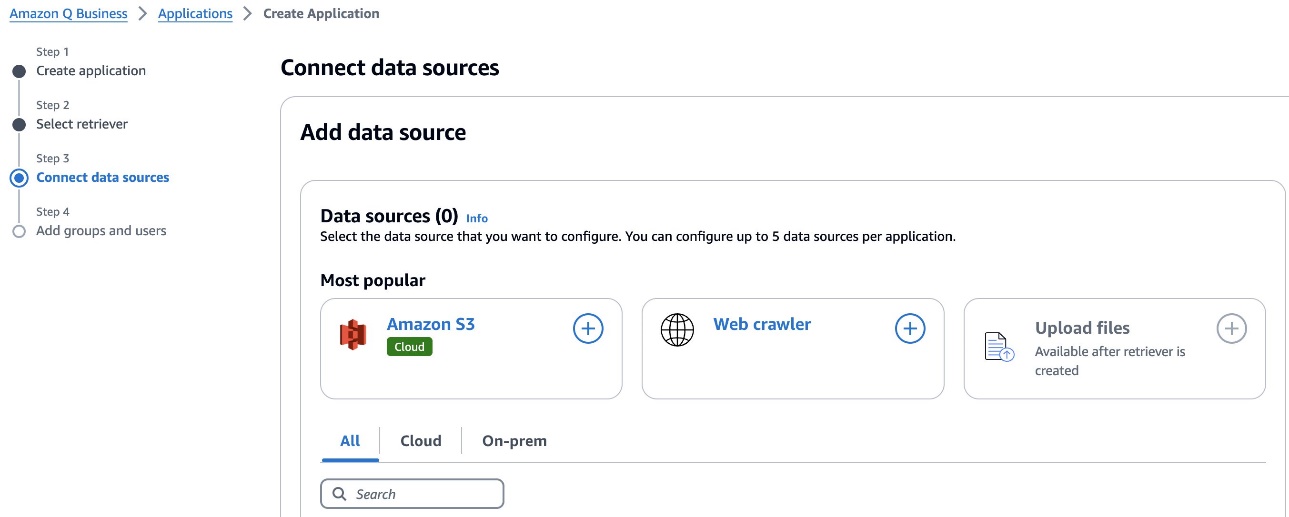Click the Upload files document icon
1289x517 pixels.
tap(1000, 346)
